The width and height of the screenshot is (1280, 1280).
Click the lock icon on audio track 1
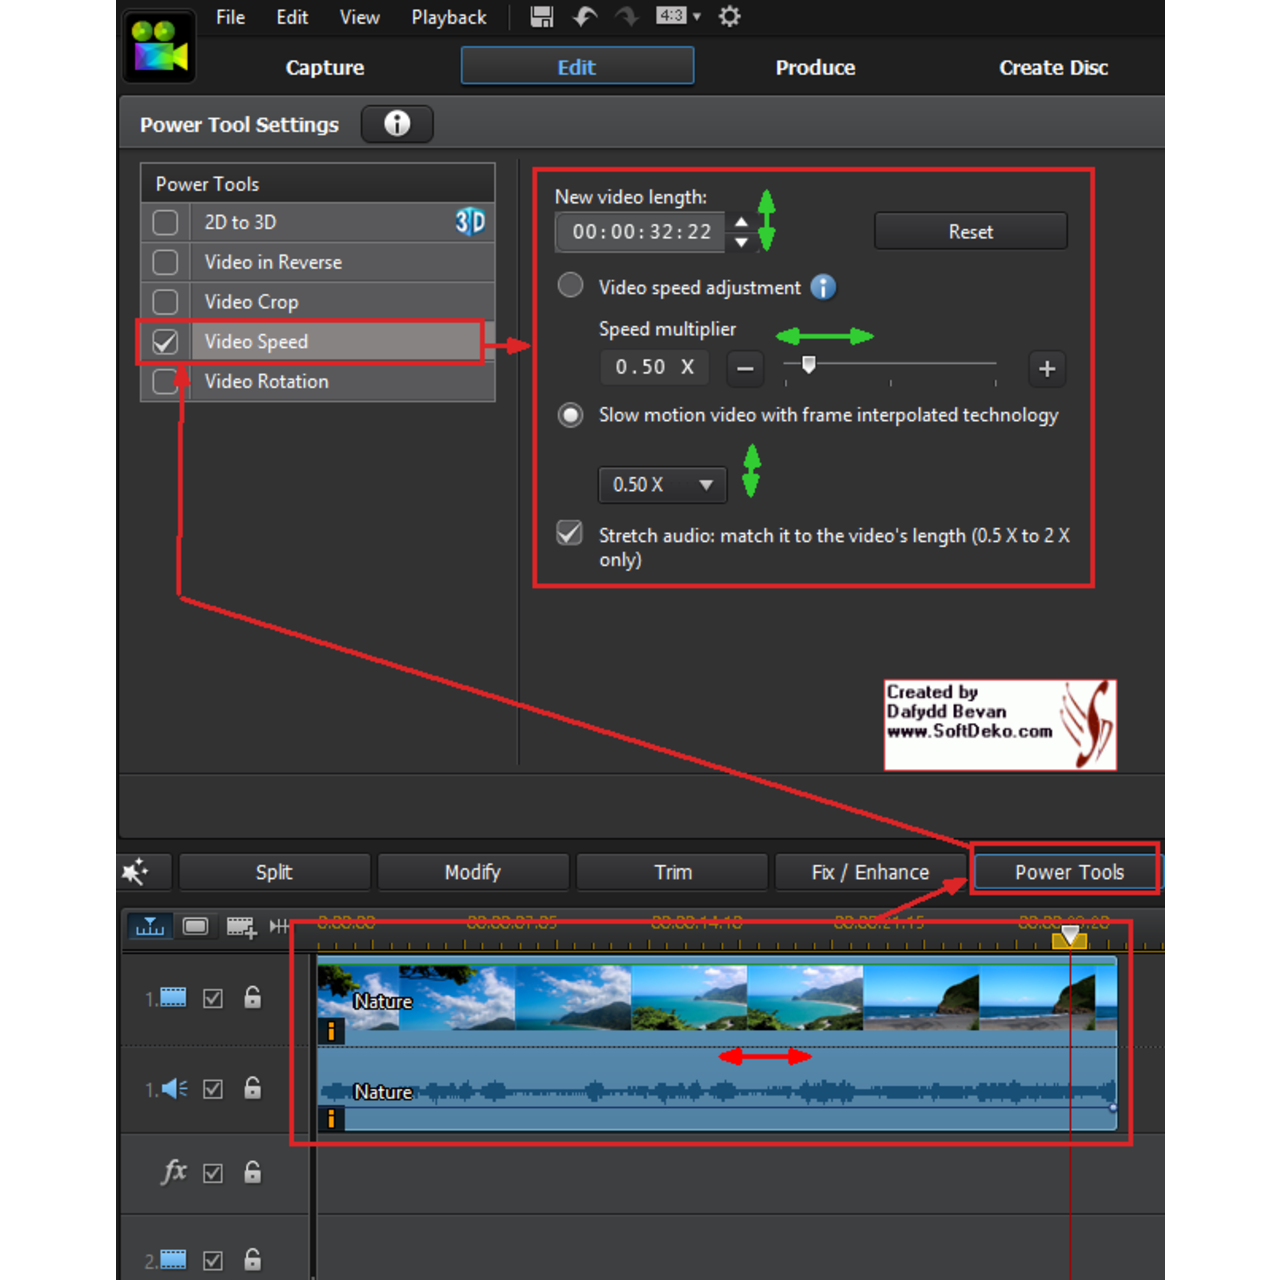click(x=252, y=1089)
